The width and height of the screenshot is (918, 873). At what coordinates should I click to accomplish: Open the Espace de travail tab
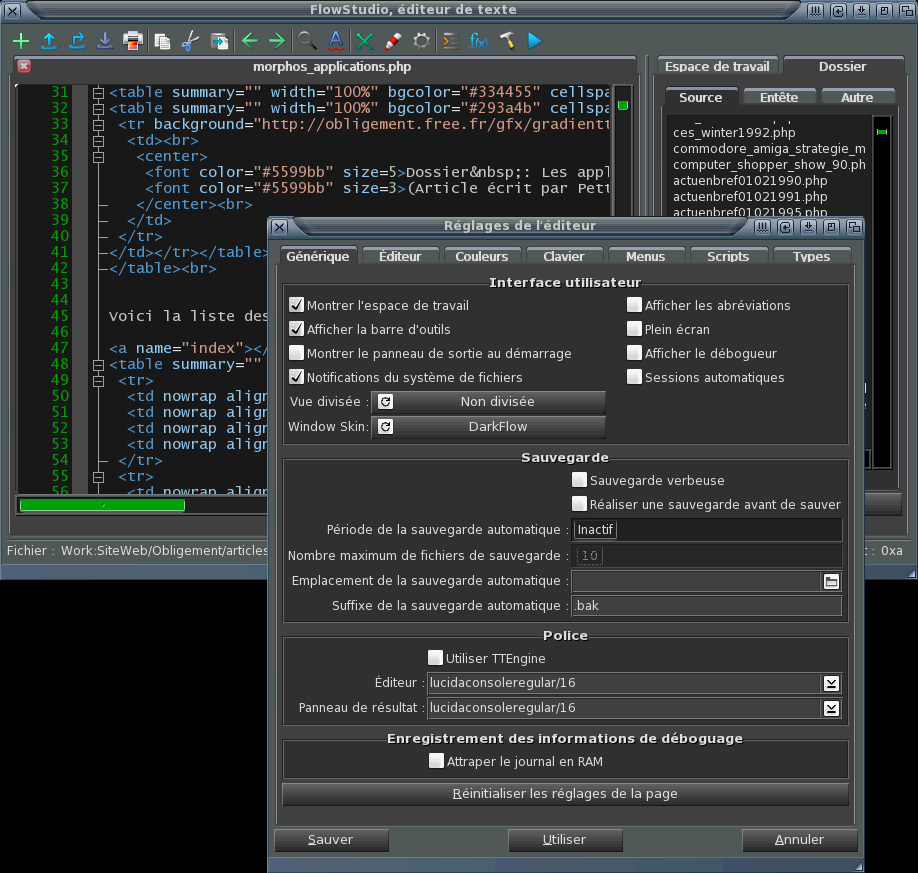(718, 66)
